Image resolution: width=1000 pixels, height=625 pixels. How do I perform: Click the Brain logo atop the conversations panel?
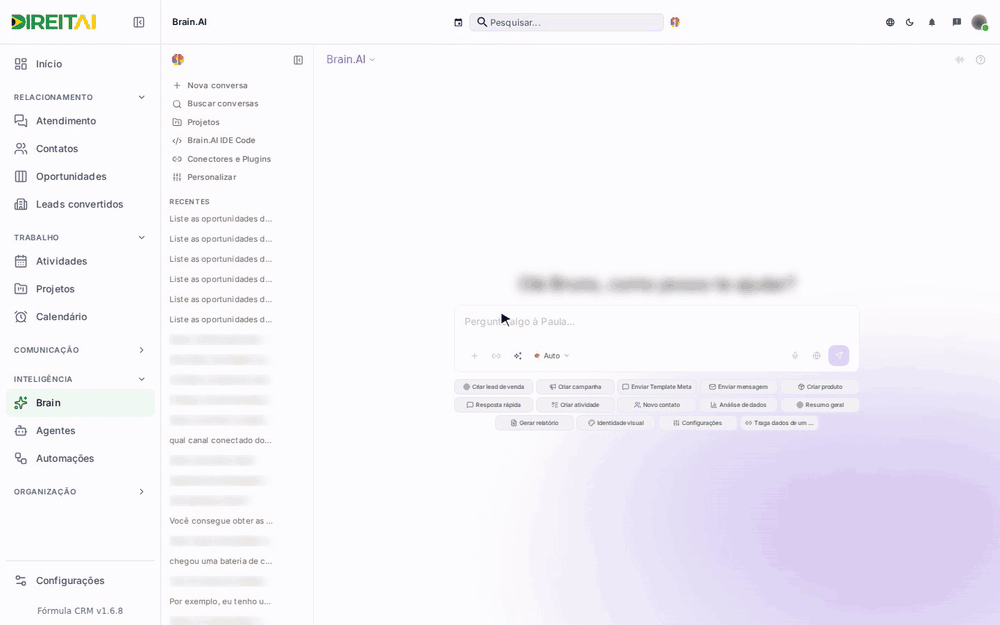point(178,60)
